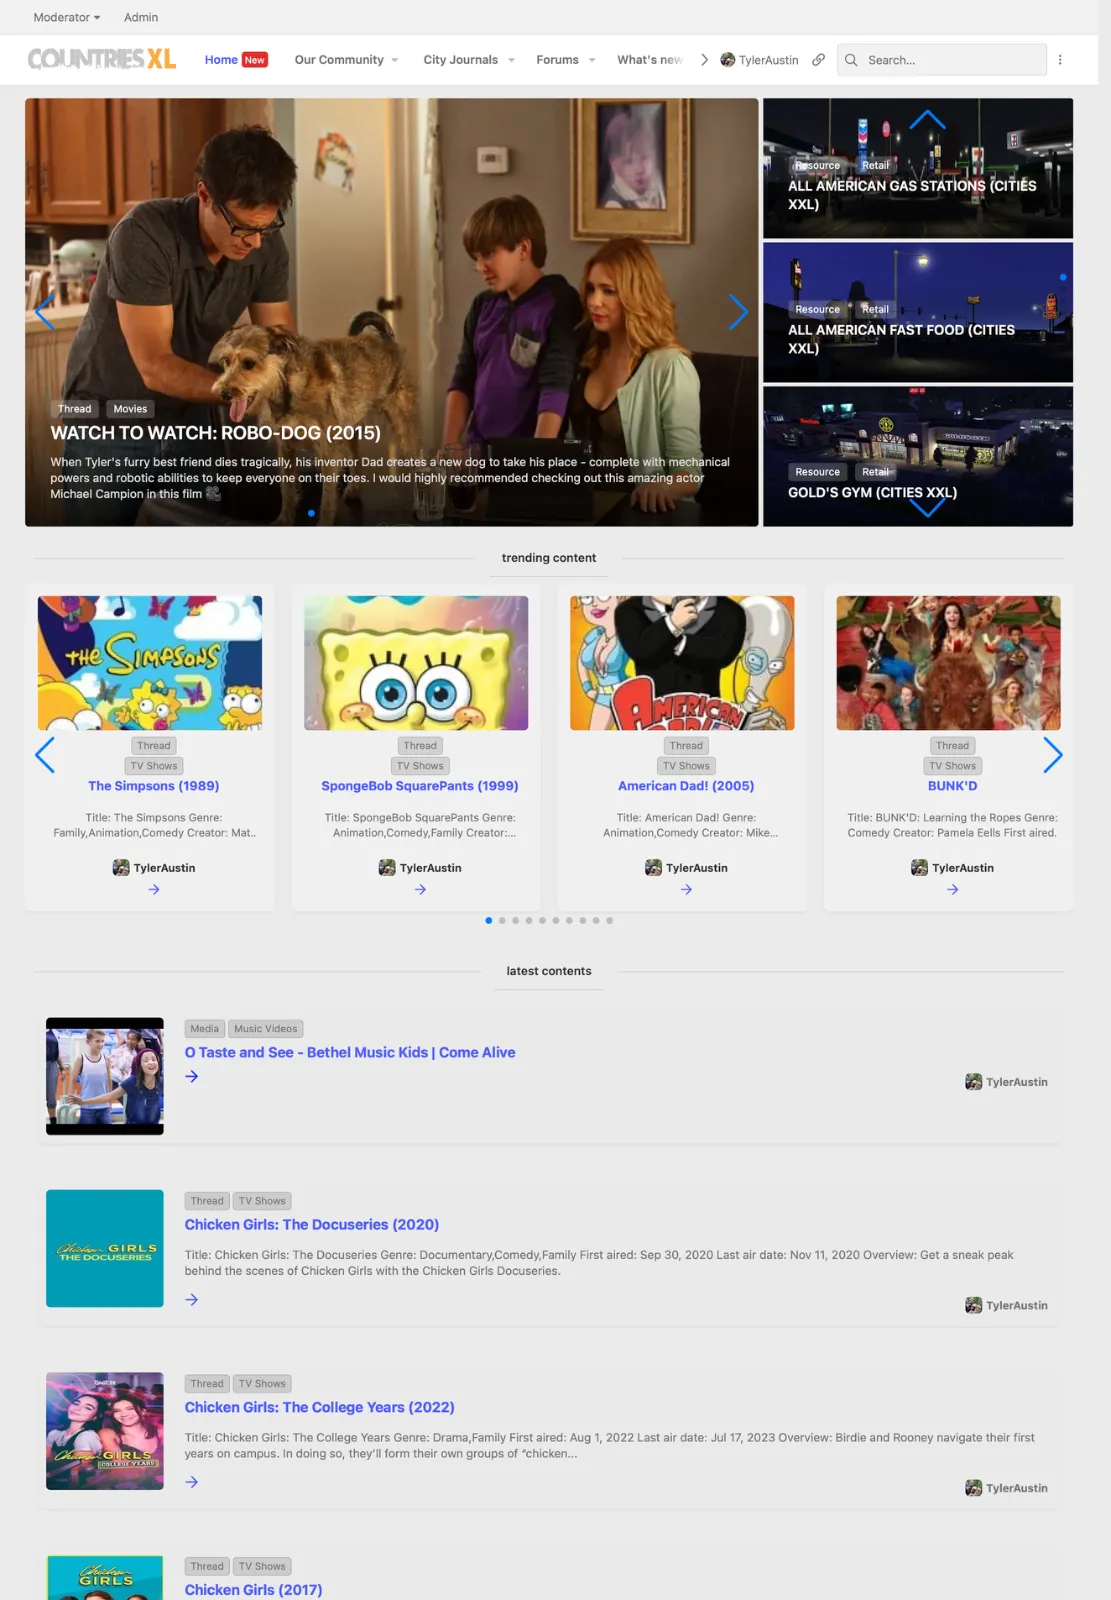Viewport: 1111px width, 1600px height.
Task: Open the three-dot more options menu
Action: 1060,60
